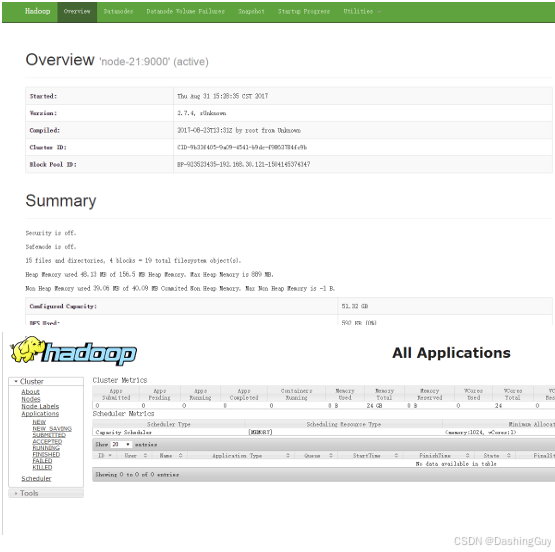This screenshot has height=552, width=555.
Task: Open the Node Labels link
Action: [x=40, y=406]
